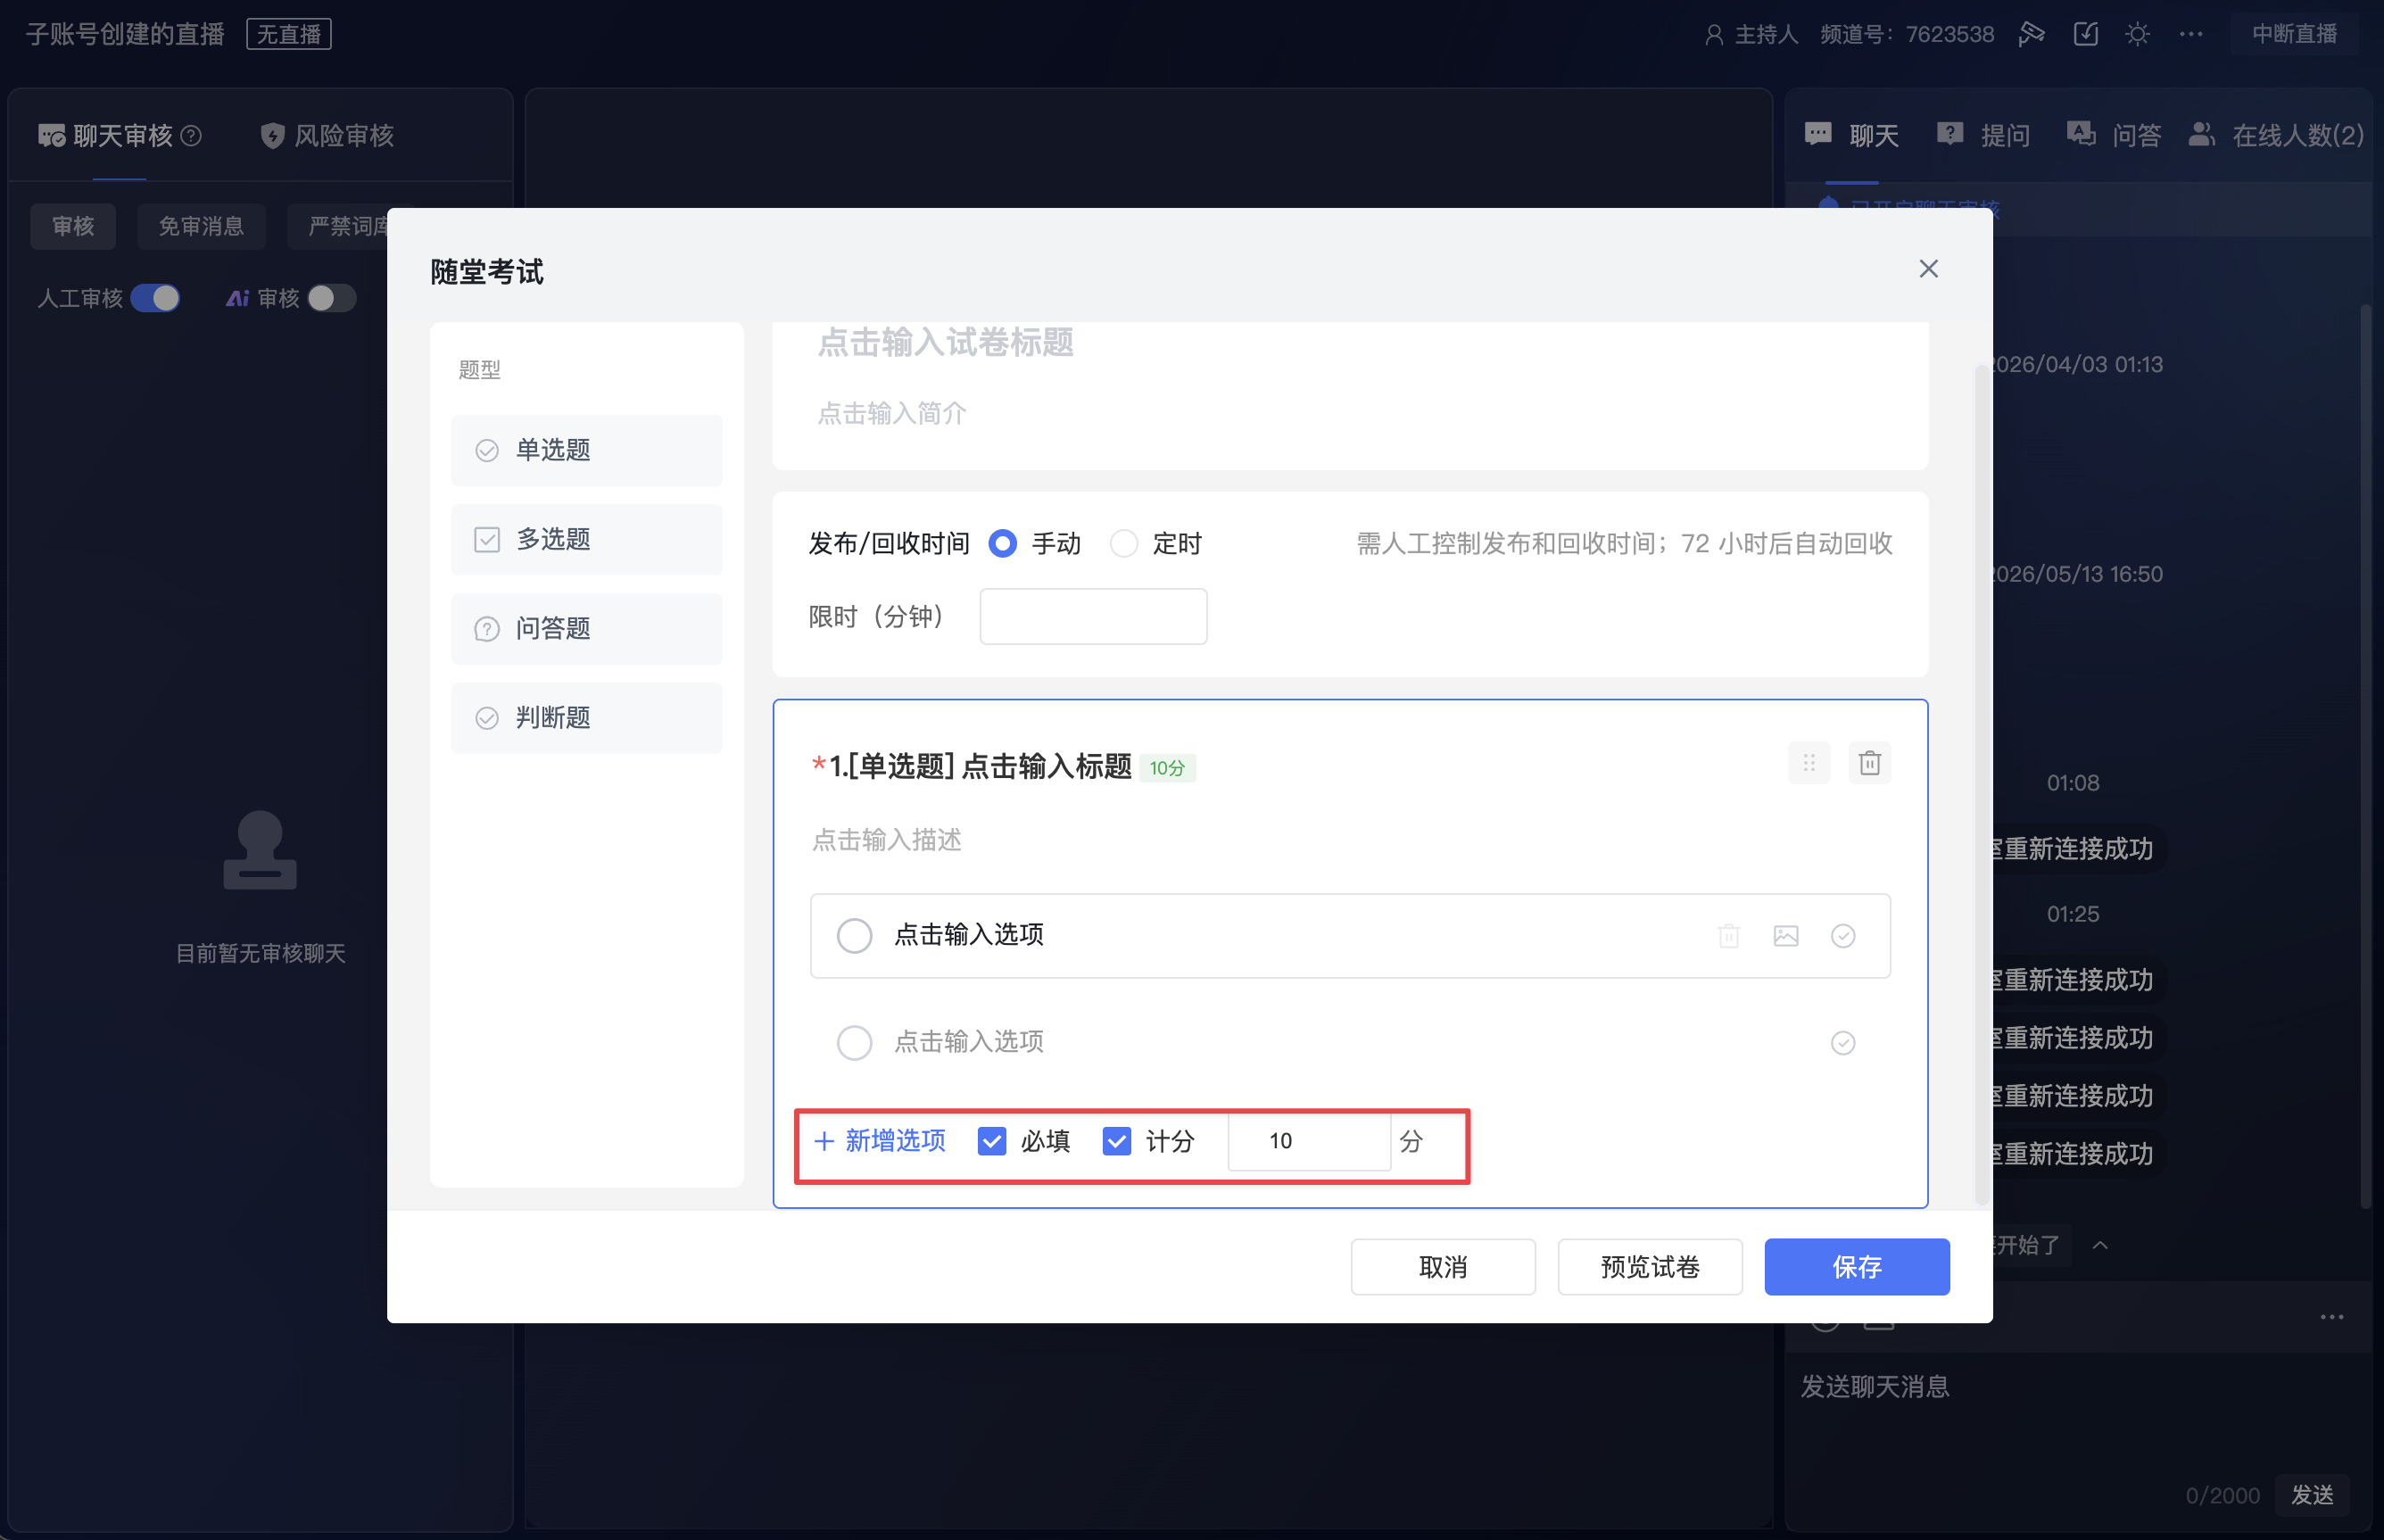Delete question 1 with the trash icon
Viewport: 2384px width, 1540px height.
tap(1869, 763)
